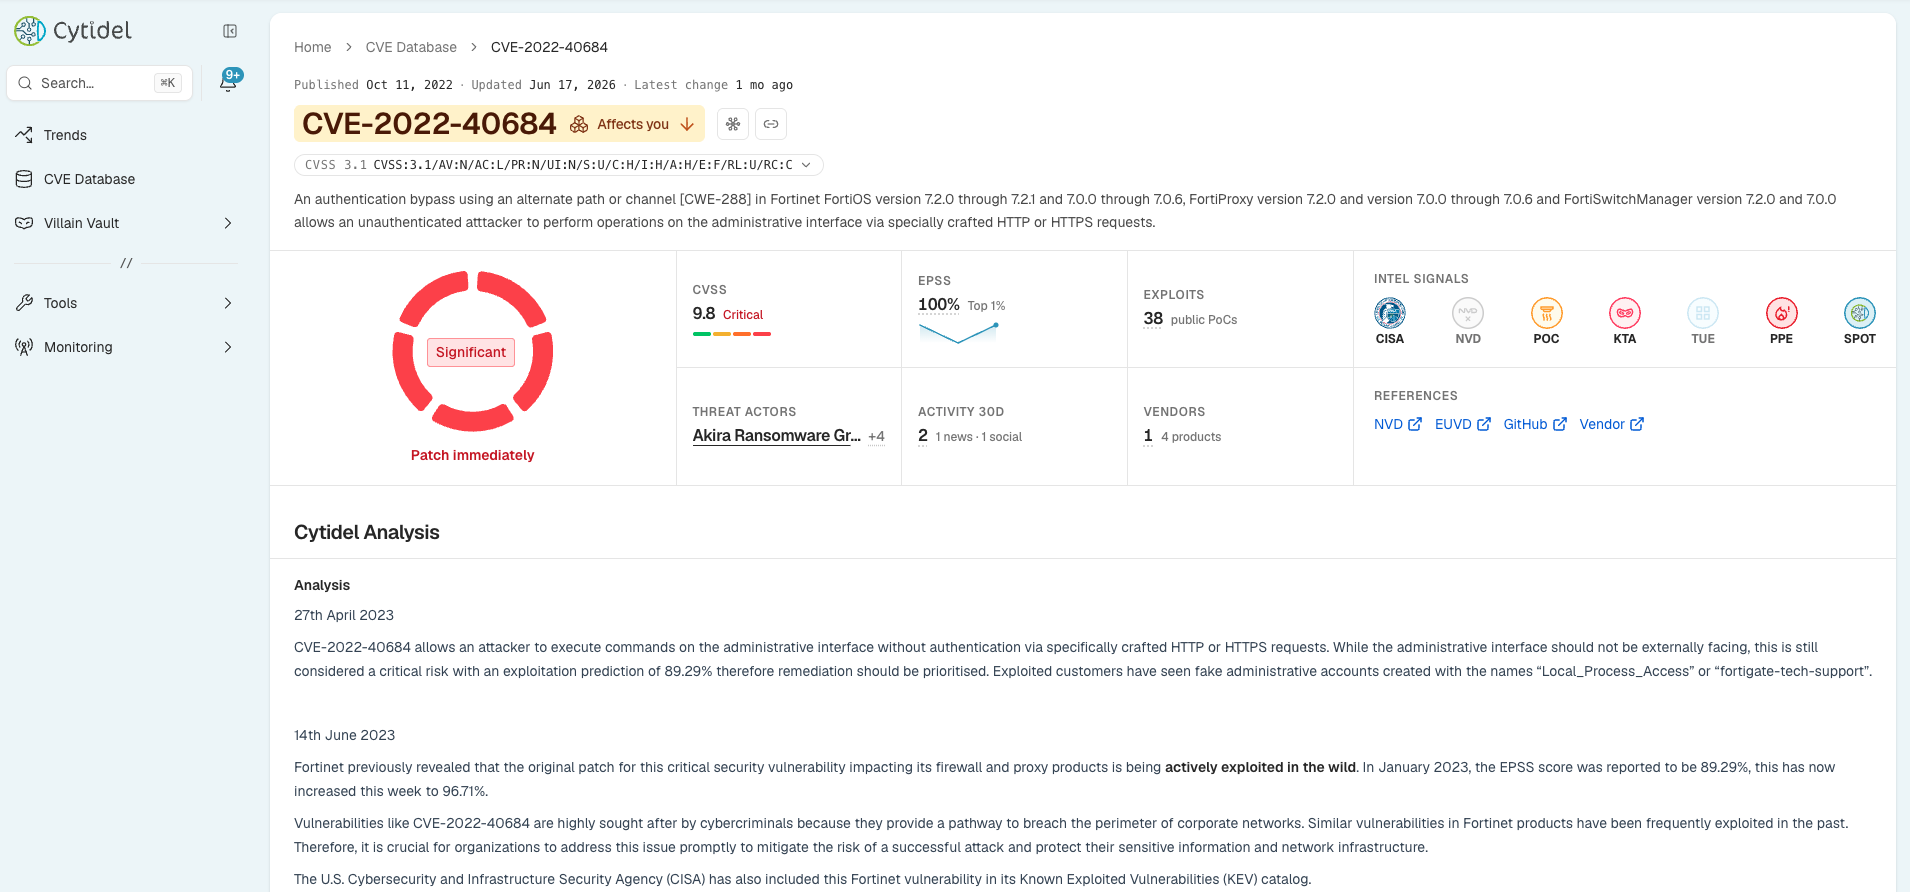Click the CVE-2022-40684 title heading
Viewport: 1910px width, 892px height.
pyautogui.click(x=429, y=124)
